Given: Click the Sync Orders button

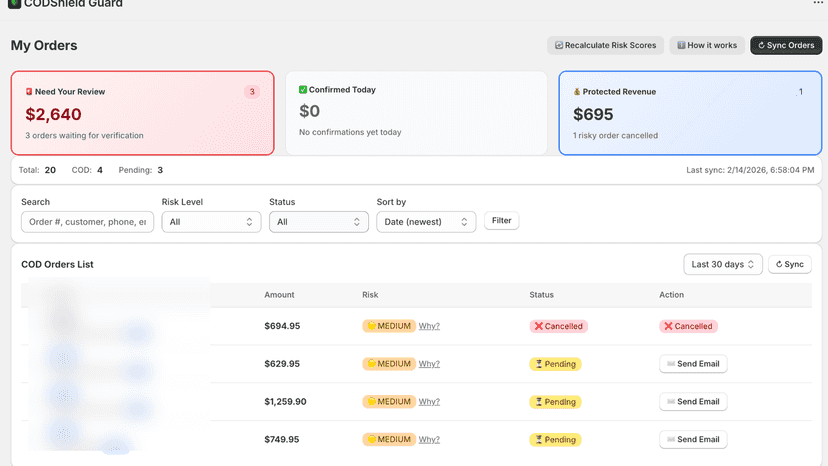Looking at the screenshot, I should (x=786, y=45).
